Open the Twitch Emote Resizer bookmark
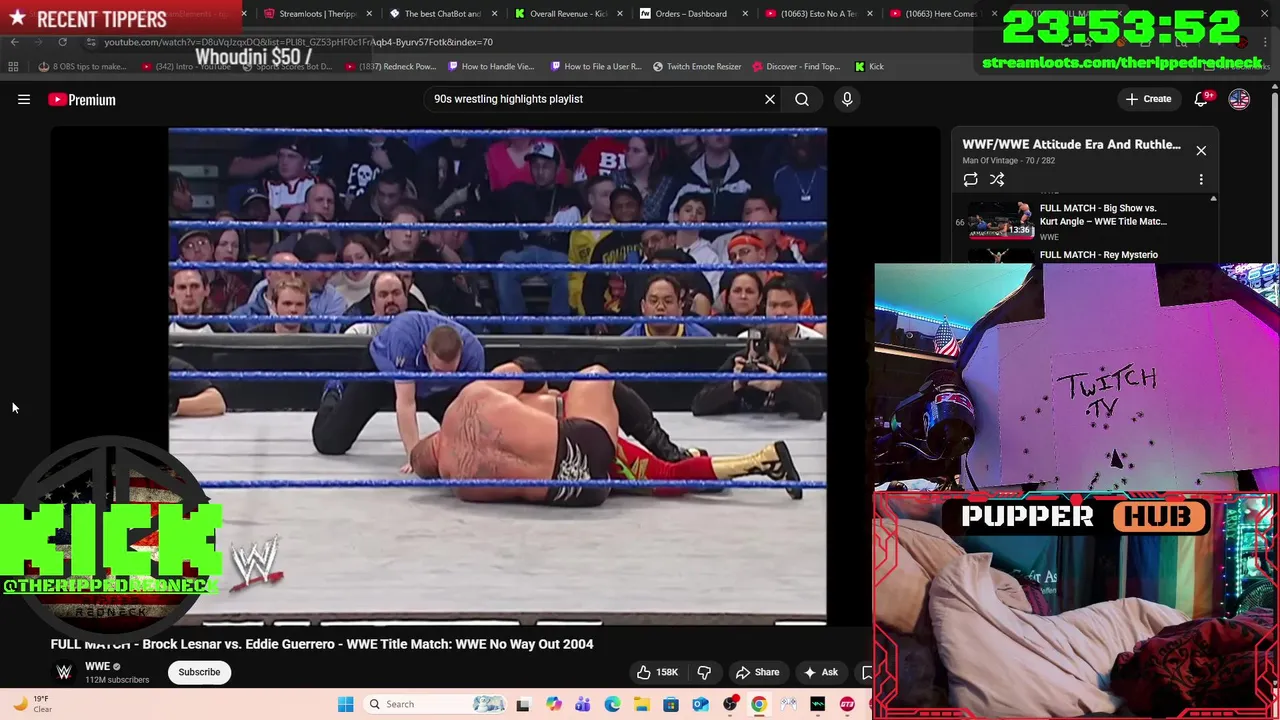1280x720 pixels. [x=697, y=67]
